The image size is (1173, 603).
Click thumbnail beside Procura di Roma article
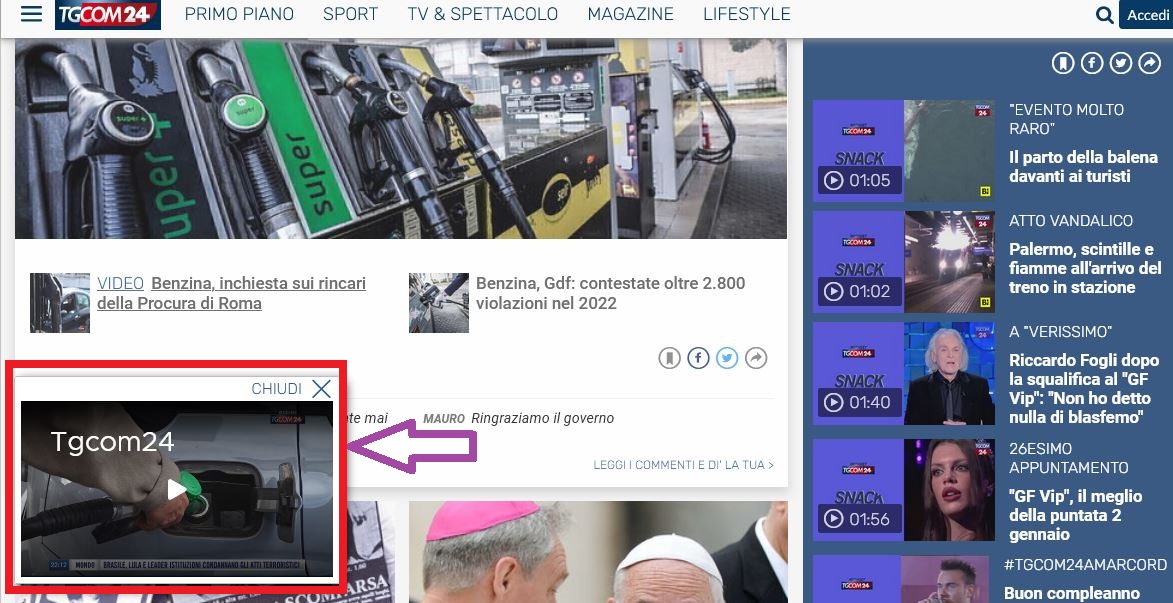60,303
